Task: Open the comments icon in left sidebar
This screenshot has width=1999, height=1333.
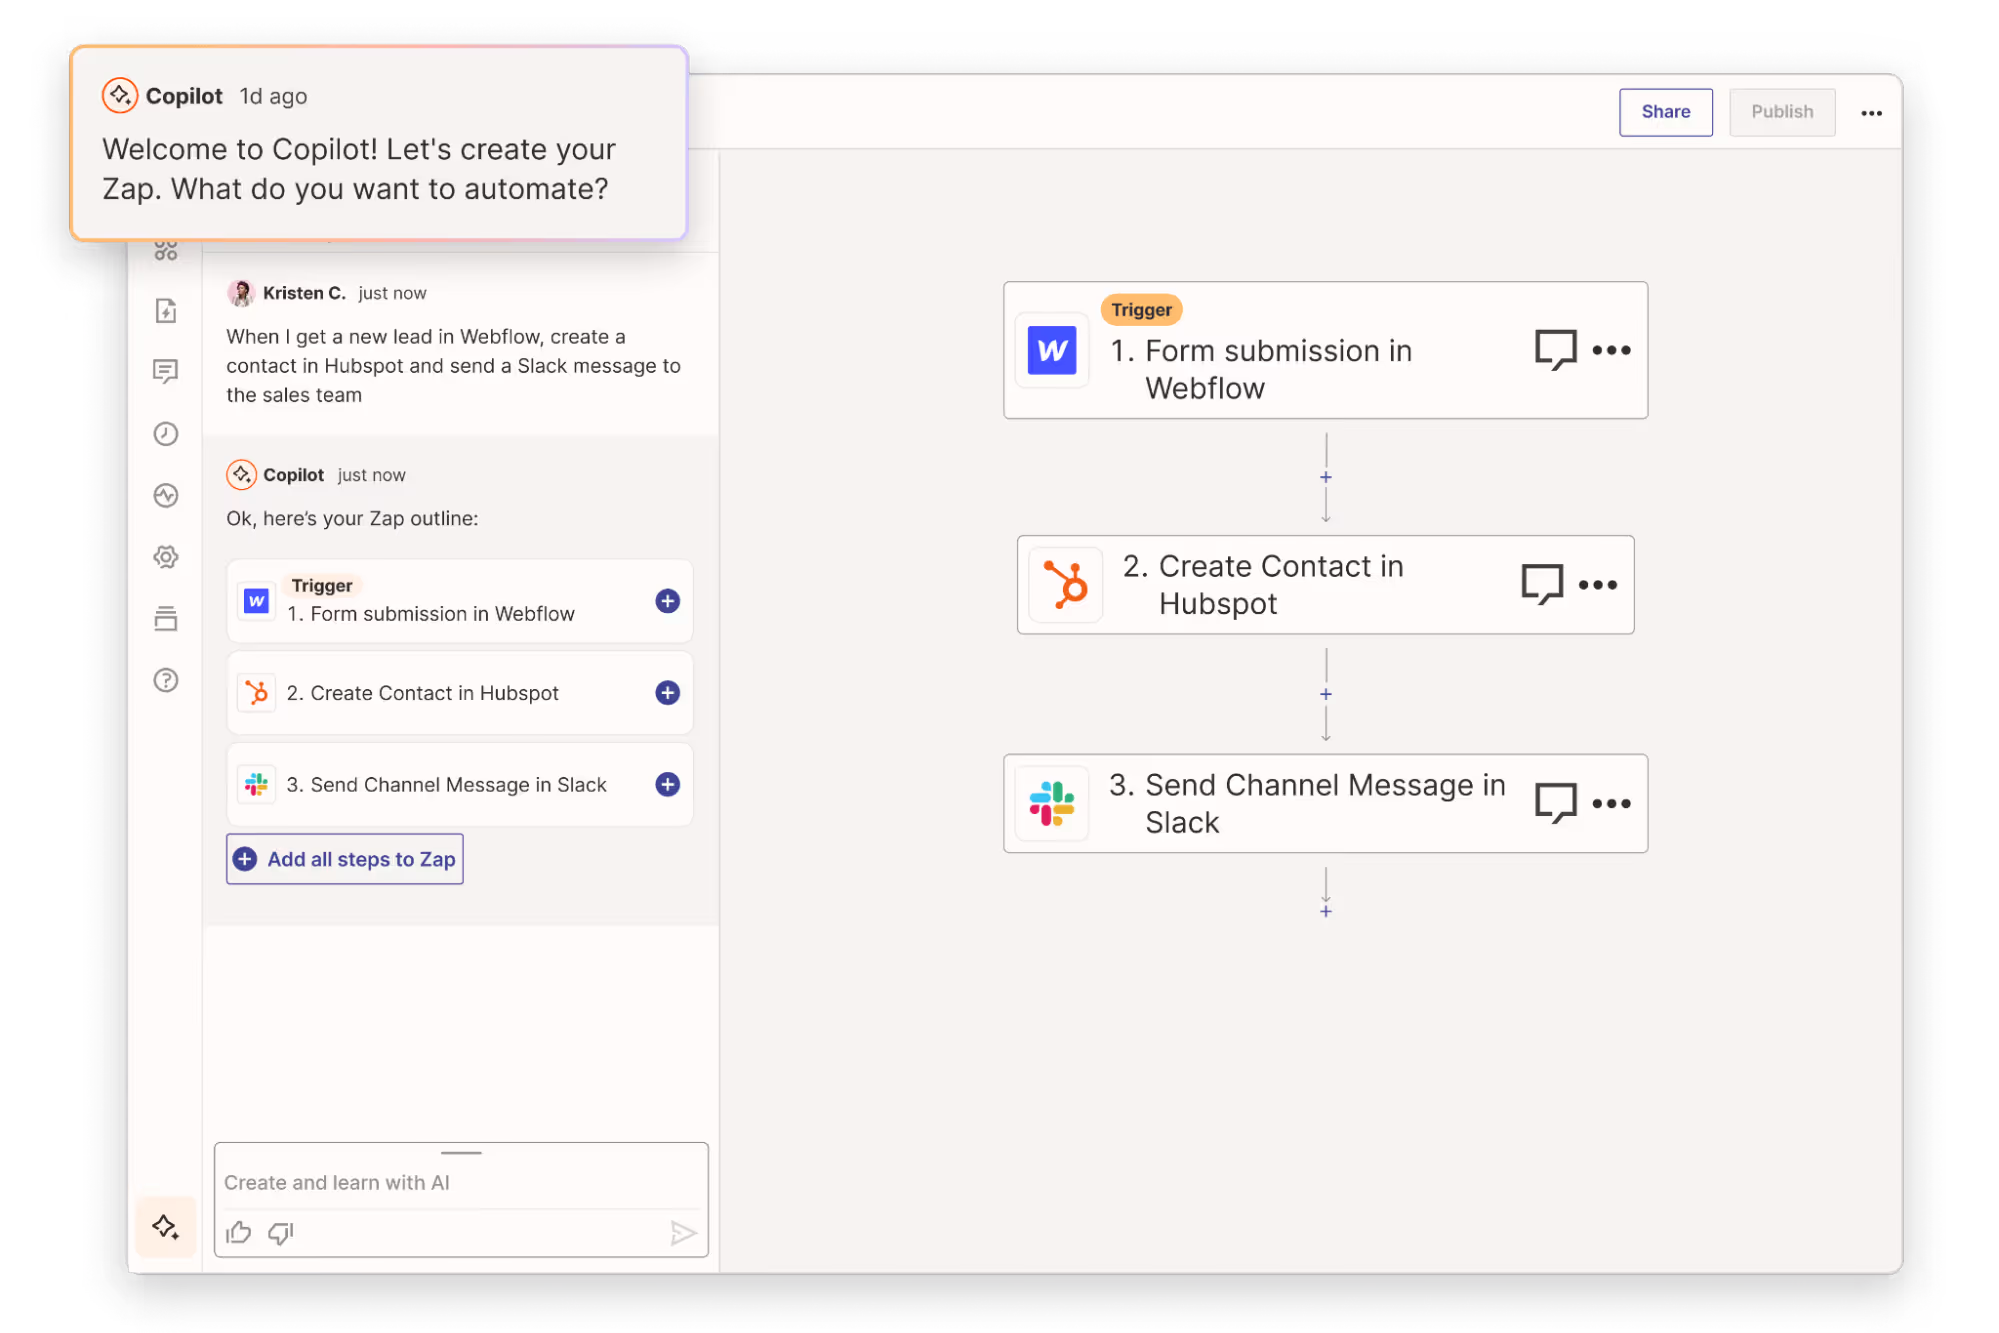Action: [x=166, y=372]
